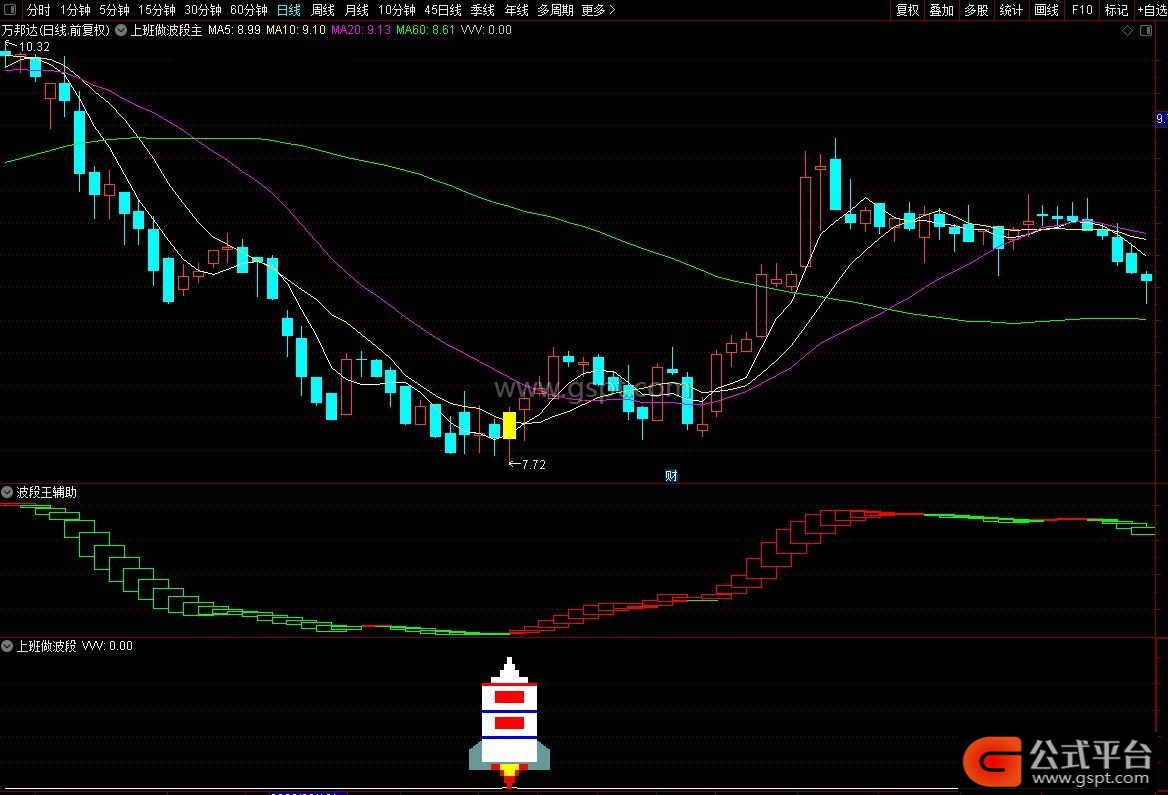This screenshot has height=795, width=1168.
Task: Switch to the 季线 quarterly chart
Action: (x=483, y=10)
